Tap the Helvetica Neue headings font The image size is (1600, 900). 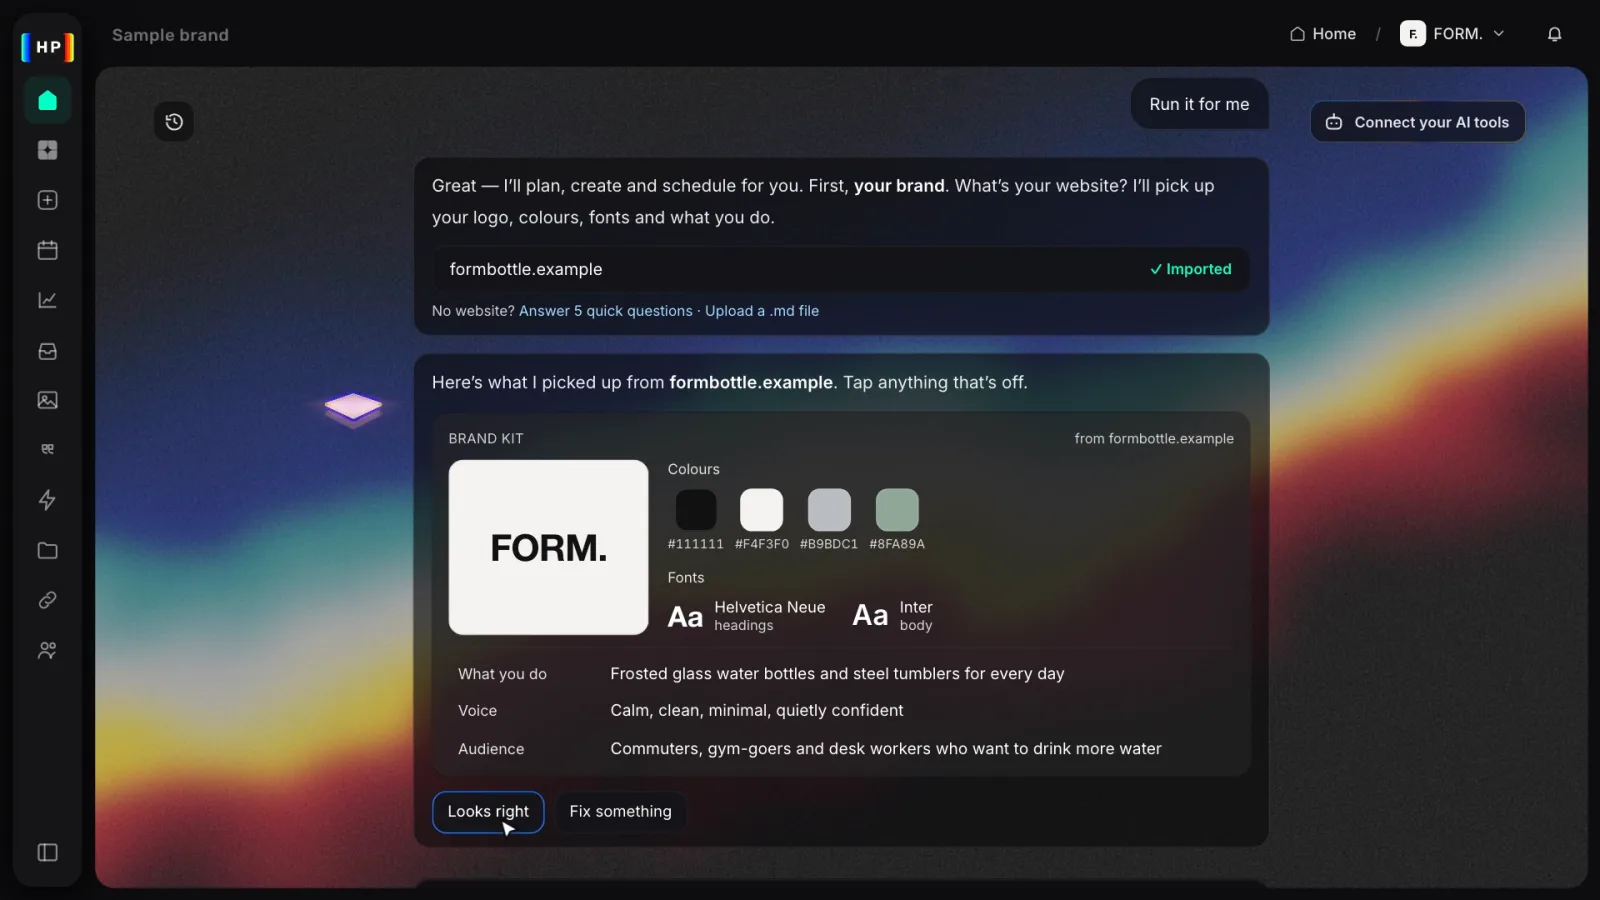pyautogui.click(x=747, y=616)
